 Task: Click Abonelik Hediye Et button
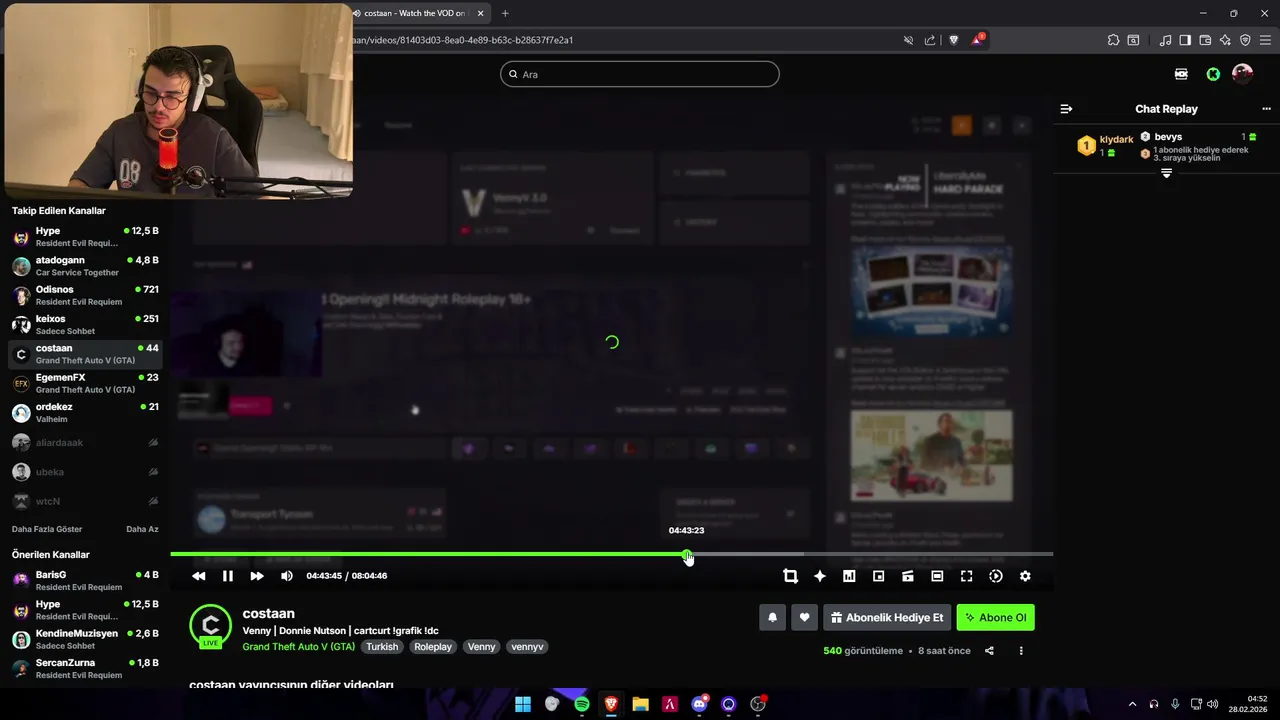coord(887,618)
